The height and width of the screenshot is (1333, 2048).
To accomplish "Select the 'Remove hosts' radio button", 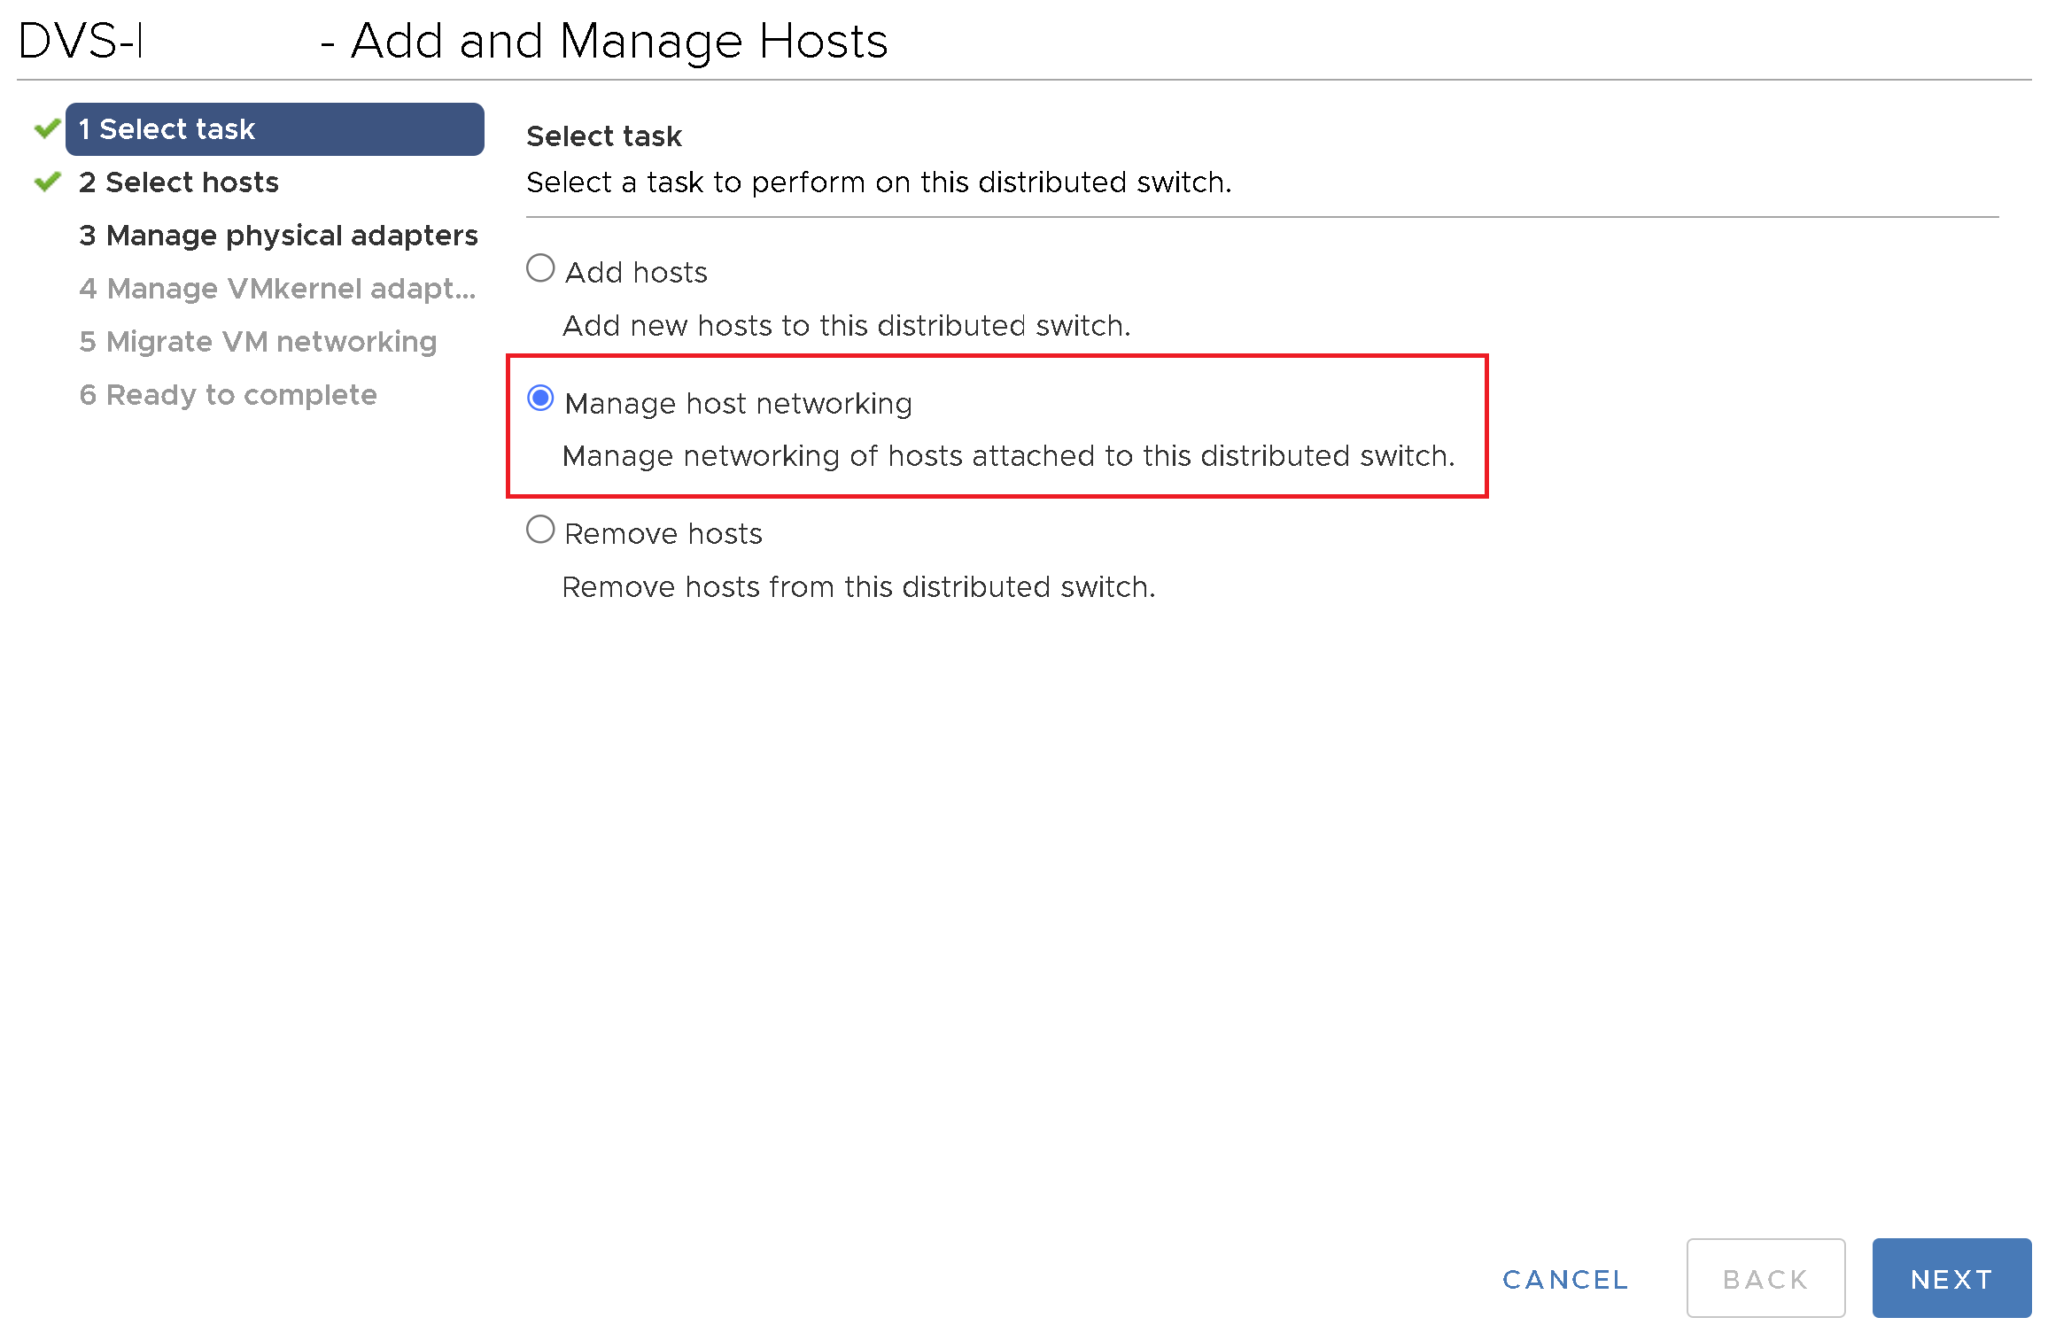I will tap(540, 528).
